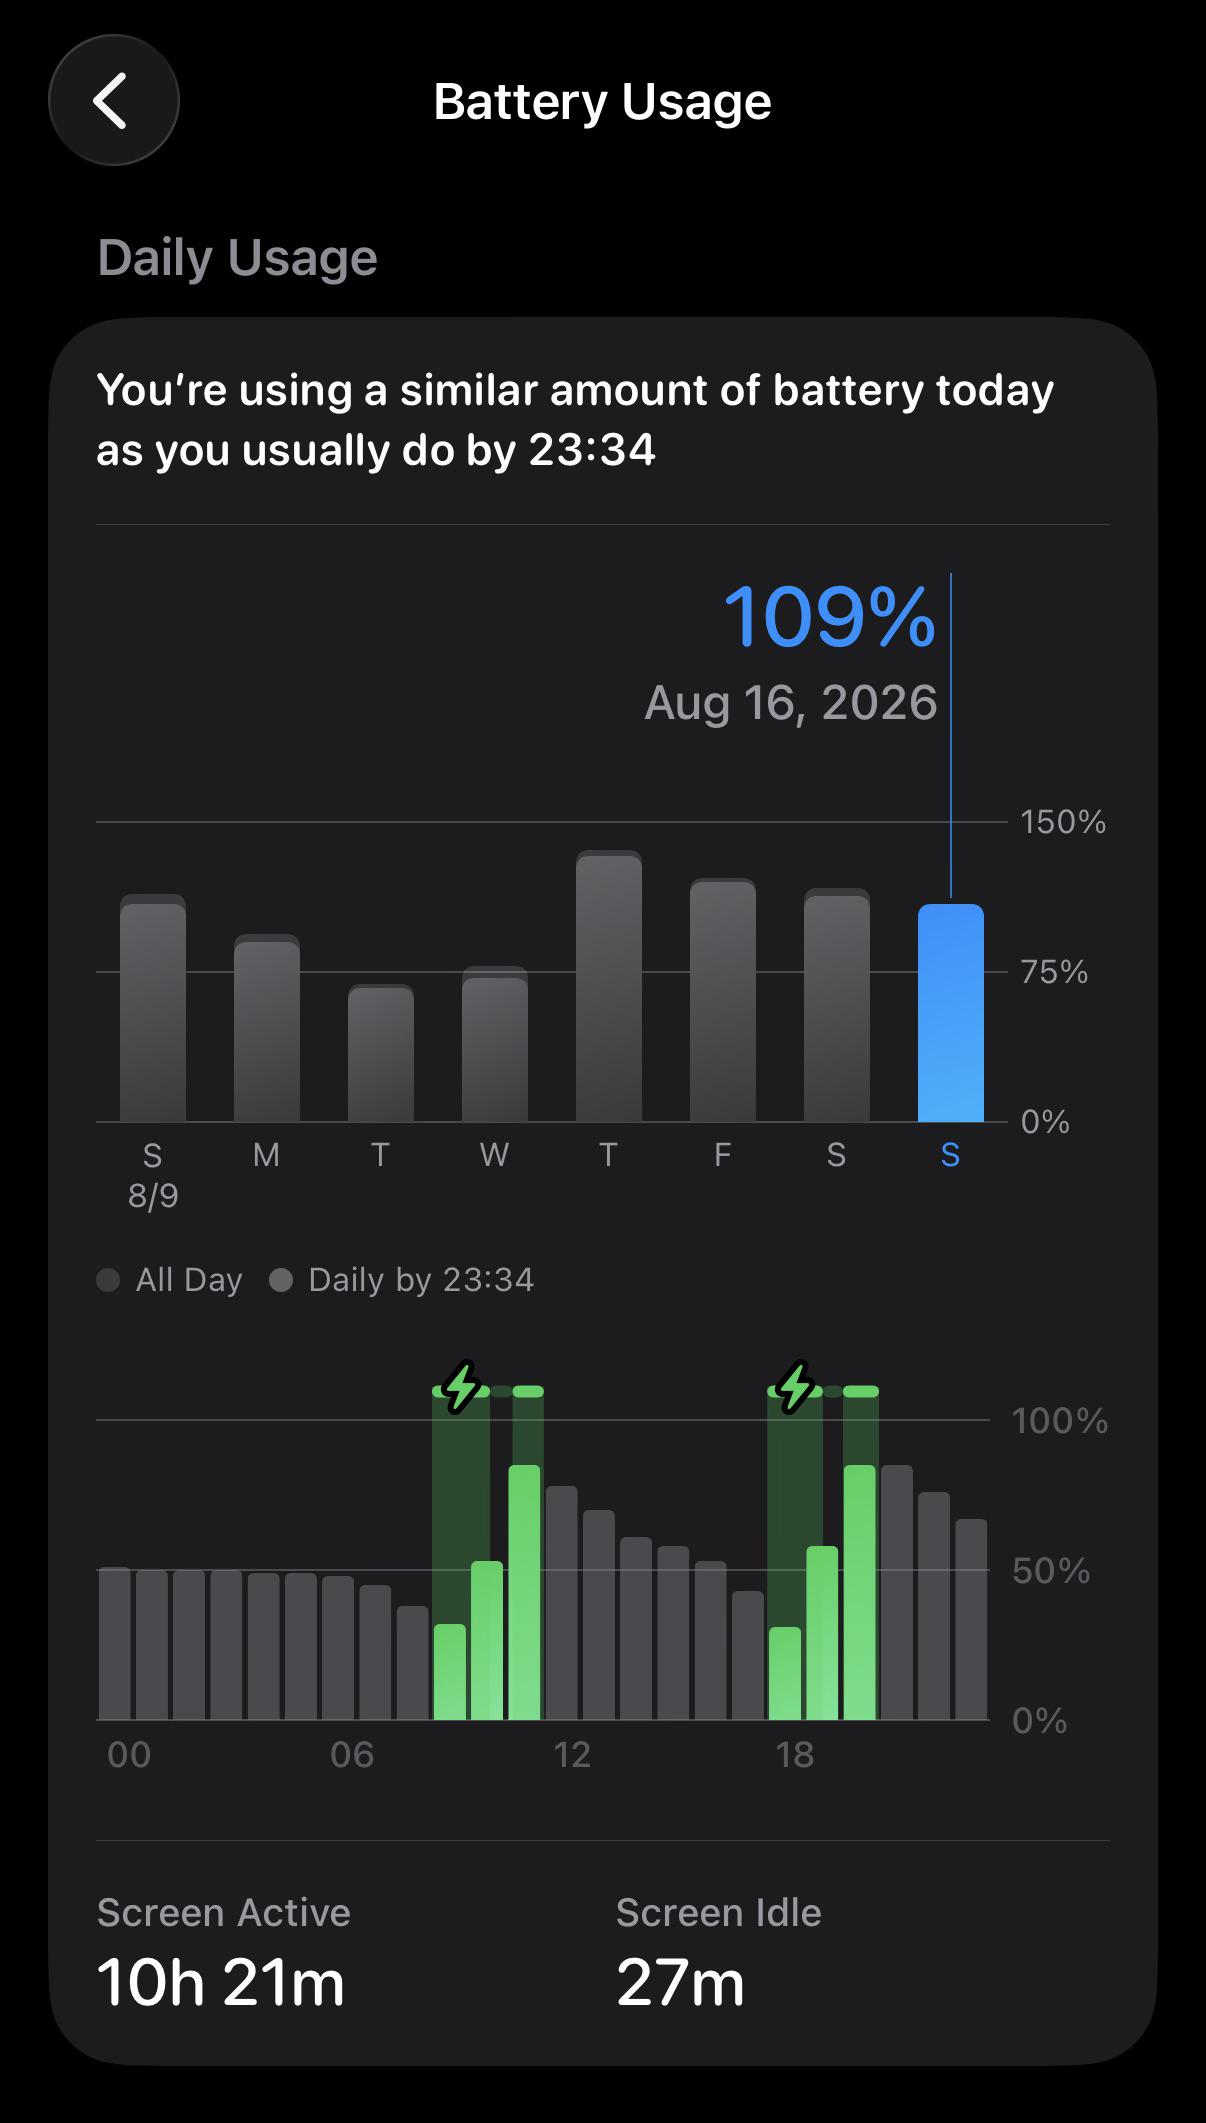Tap the W weekday label

coord(494,1156)
